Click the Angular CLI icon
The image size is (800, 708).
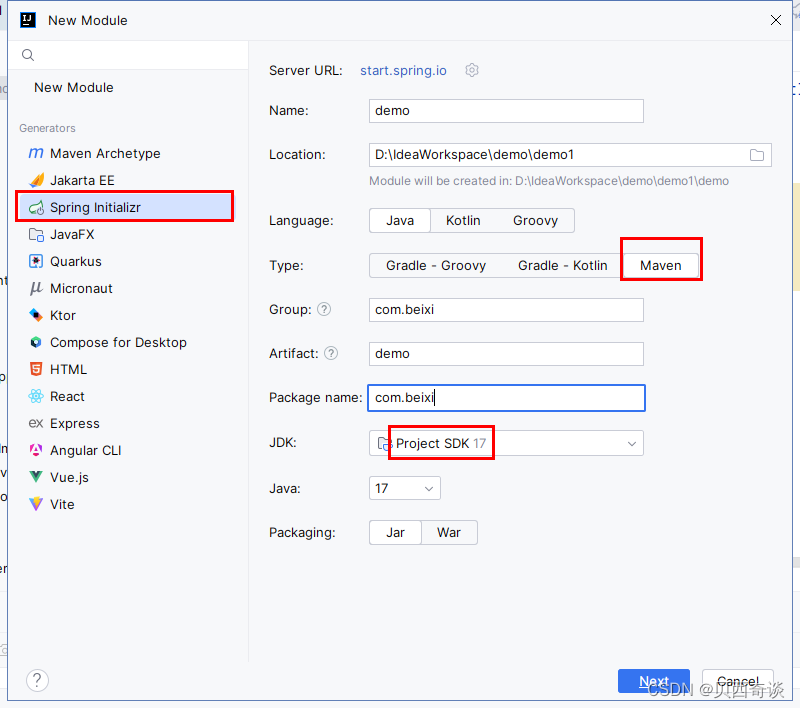(x=36, y=450)
